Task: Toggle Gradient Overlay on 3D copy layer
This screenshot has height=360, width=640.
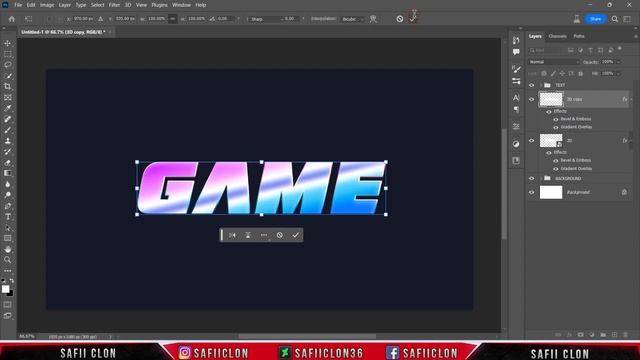Action: click(556, 127)
